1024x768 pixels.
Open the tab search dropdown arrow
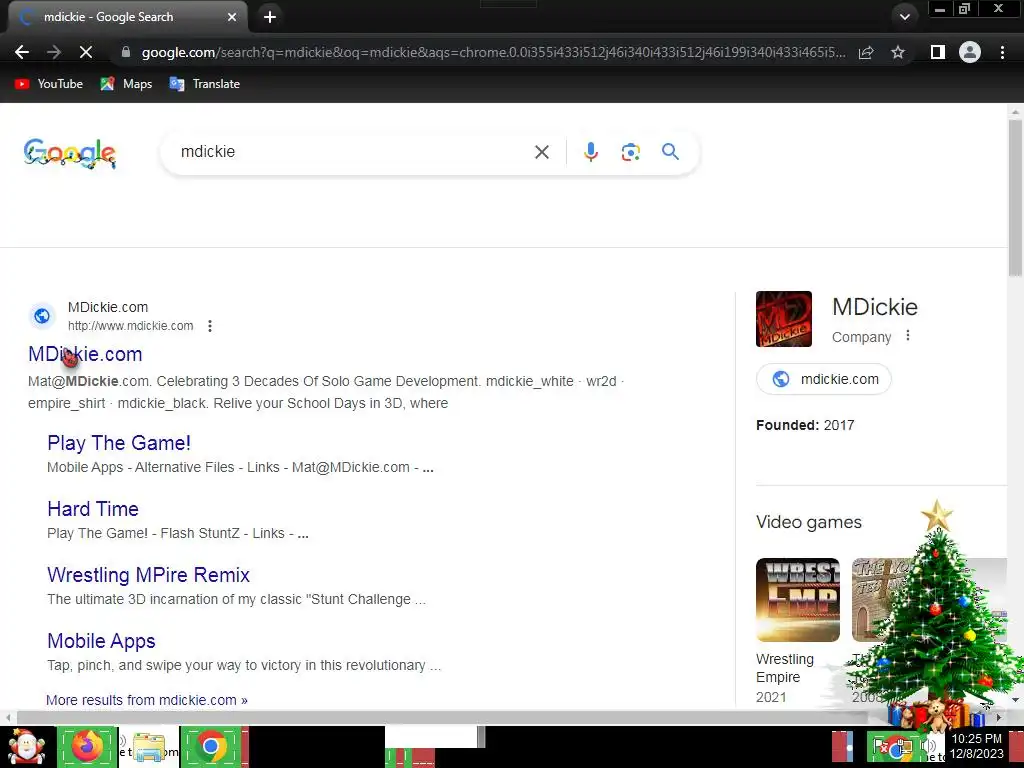(x=904, y=17)
